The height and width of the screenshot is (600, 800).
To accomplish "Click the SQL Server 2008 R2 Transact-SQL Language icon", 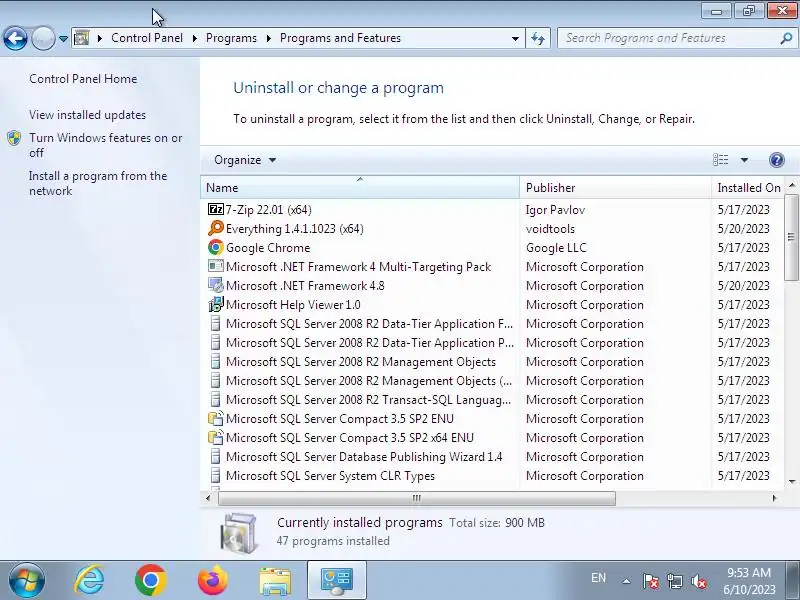I will point(216,399).
